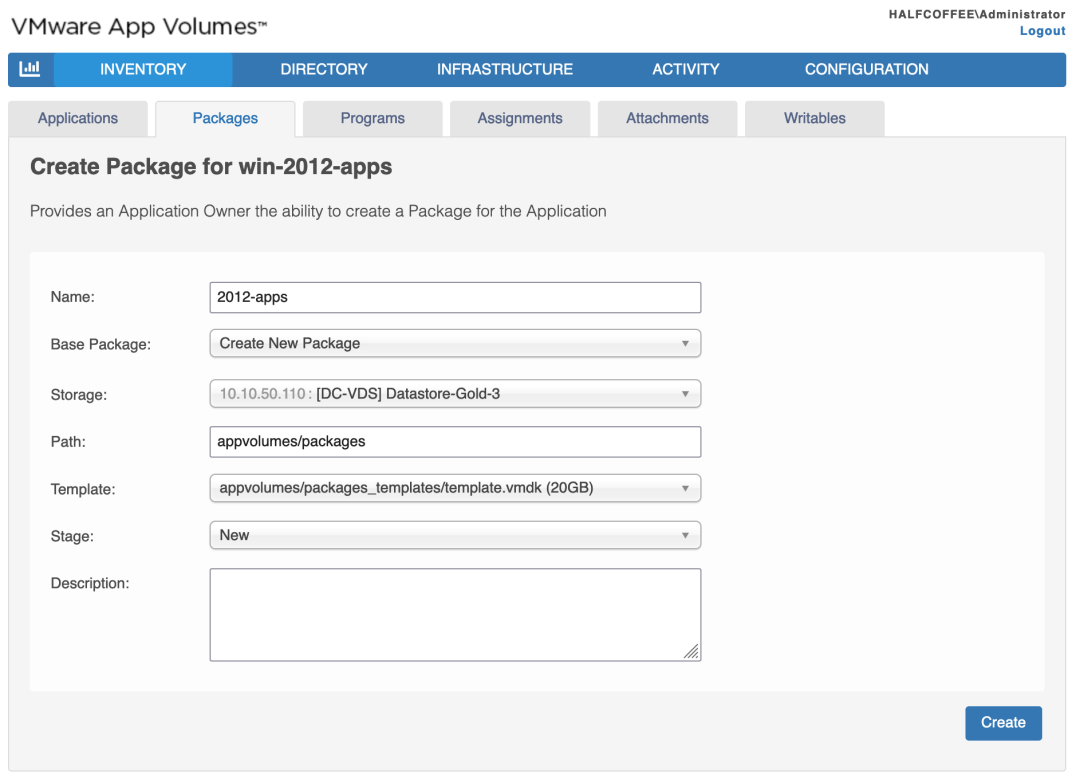Open the Template dropdown
1080x779 pixels.
[x=455, y=488]
